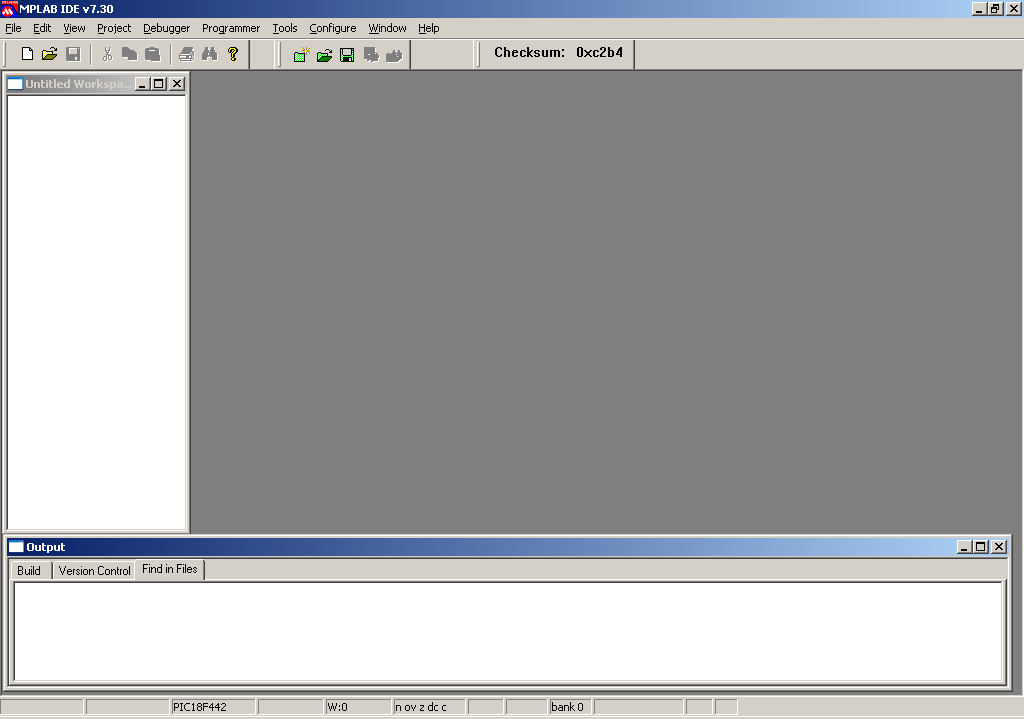The width and height of the screenshot is (1024, 719).
Task: Open the Window menu
Action: [387, 28]
